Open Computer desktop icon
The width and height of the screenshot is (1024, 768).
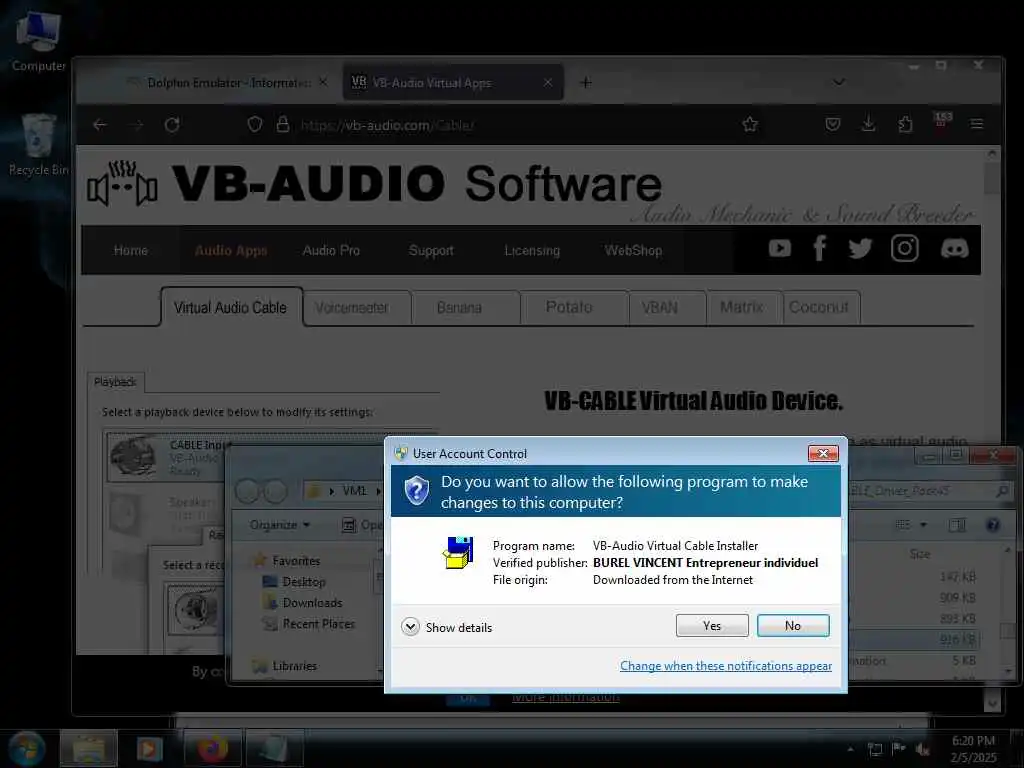click(x=39, y=40)
